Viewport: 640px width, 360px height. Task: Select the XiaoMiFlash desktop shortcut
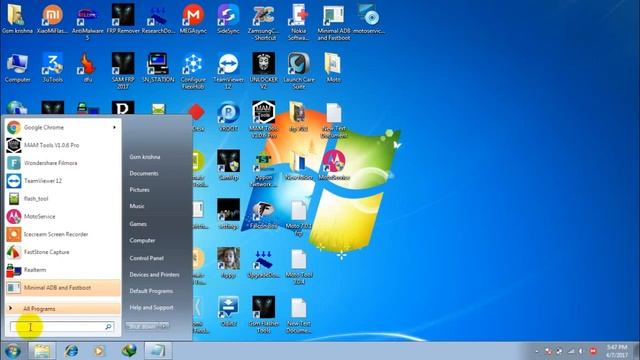(52, 19)
